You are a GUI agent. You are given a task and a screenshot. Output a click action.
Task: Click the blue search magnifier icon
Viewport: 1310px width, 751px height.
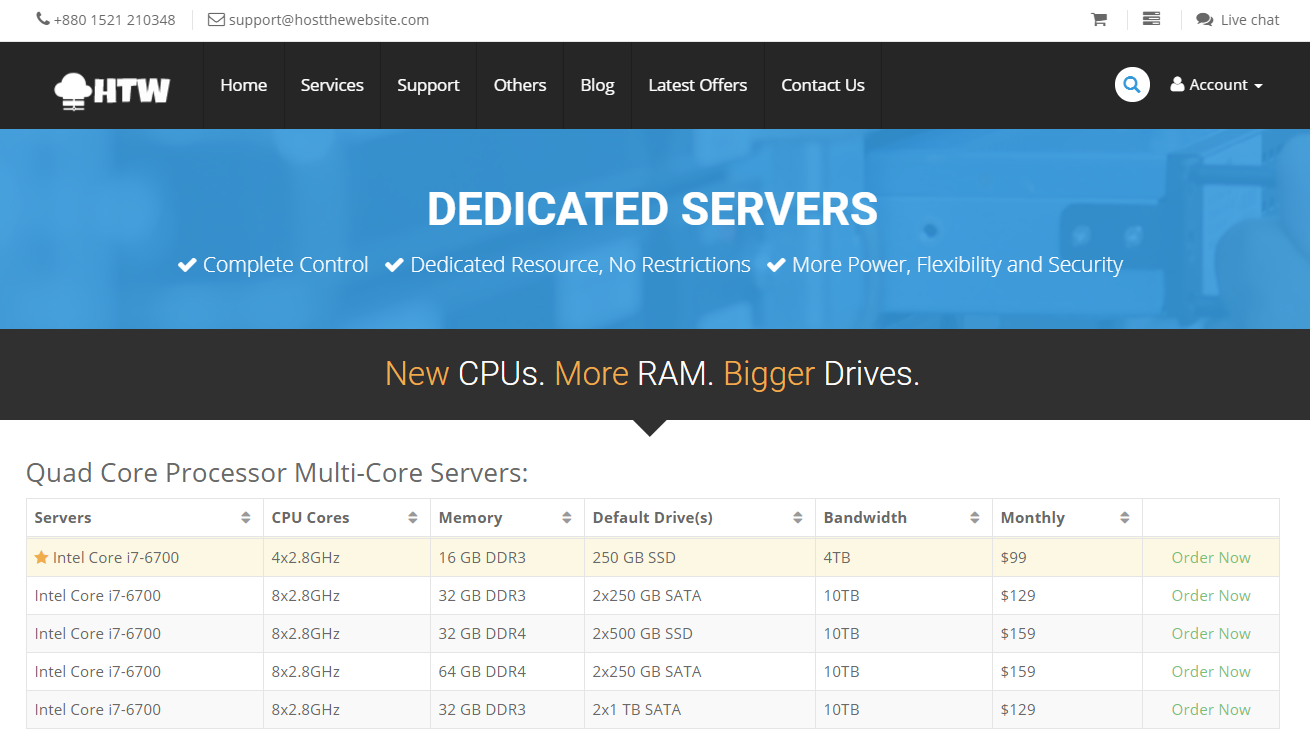1132,85
